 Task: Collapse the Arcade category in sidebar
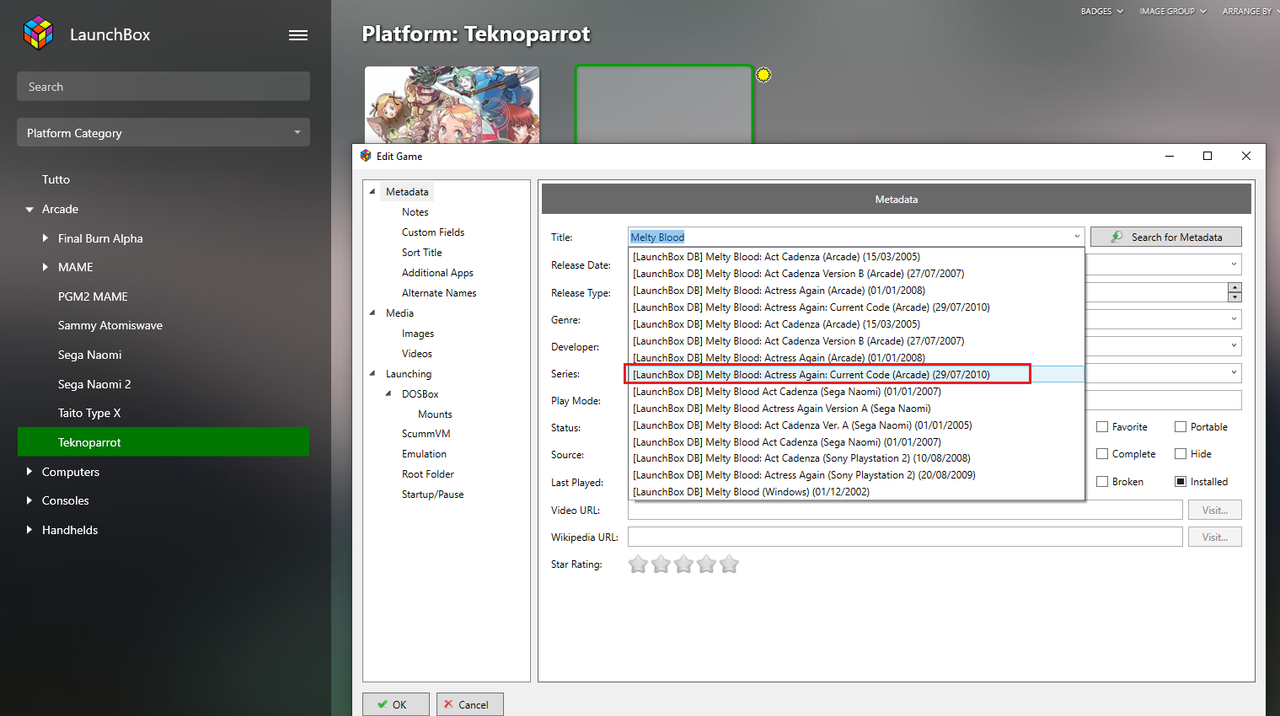(29, 210)
